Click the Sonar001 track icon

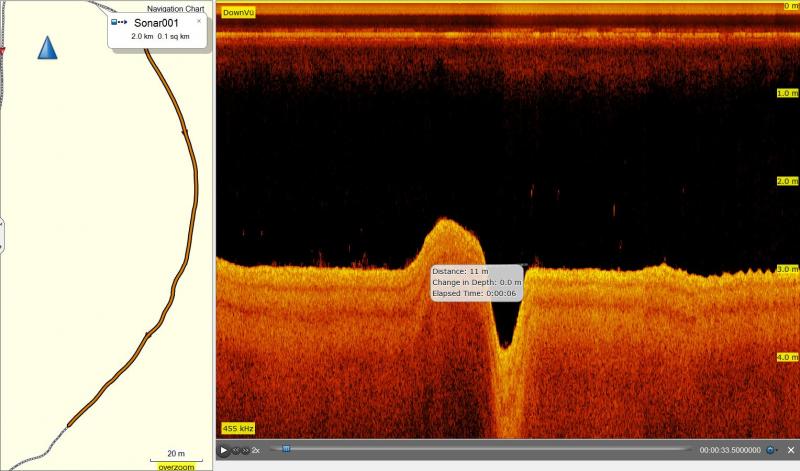tap(120, 22)
